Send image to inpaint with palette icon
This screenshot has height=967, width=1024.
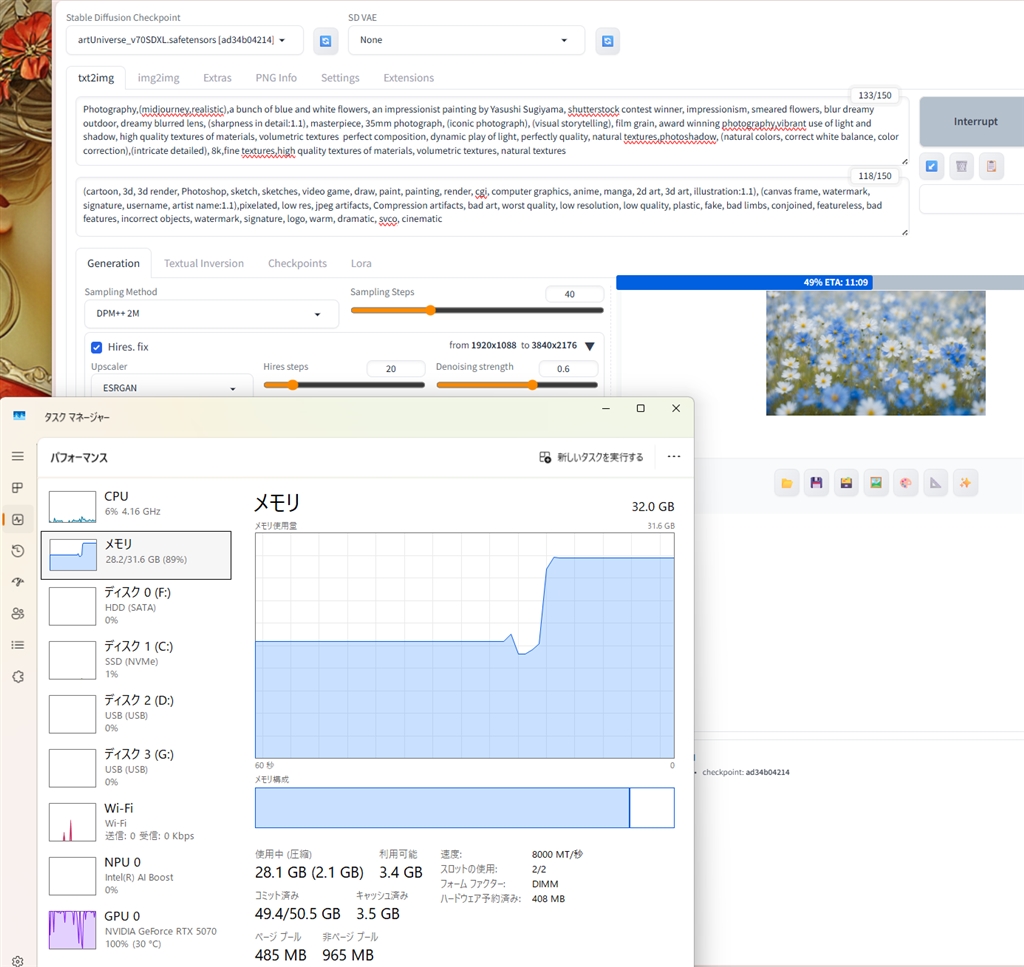point(906,483)
